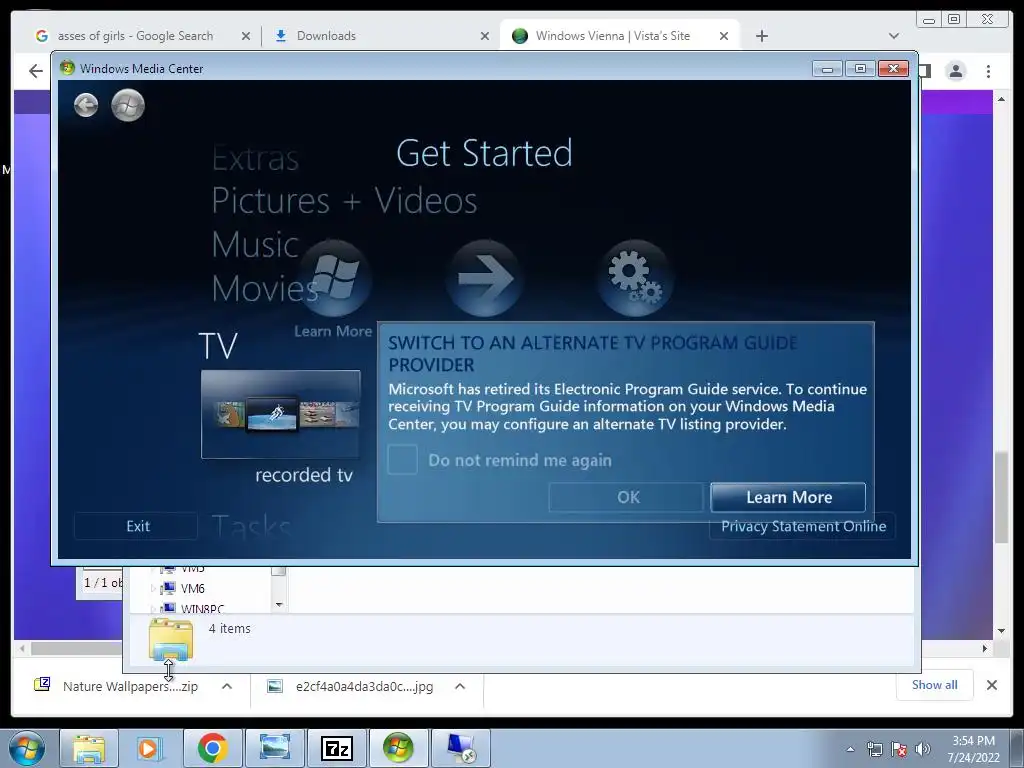Open the gears settings tile
This screenshot has height=768, width=1024.
tap(634, 279)
